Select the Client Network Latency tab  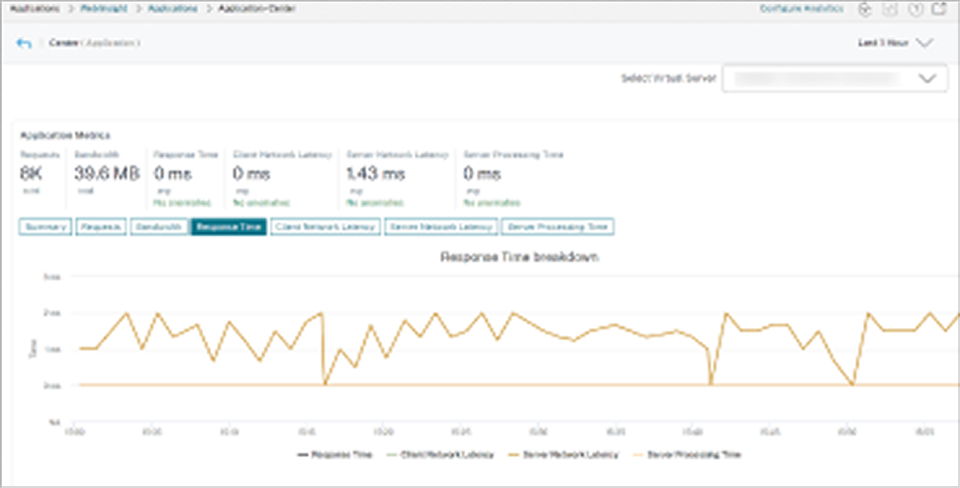coord(326,227)
